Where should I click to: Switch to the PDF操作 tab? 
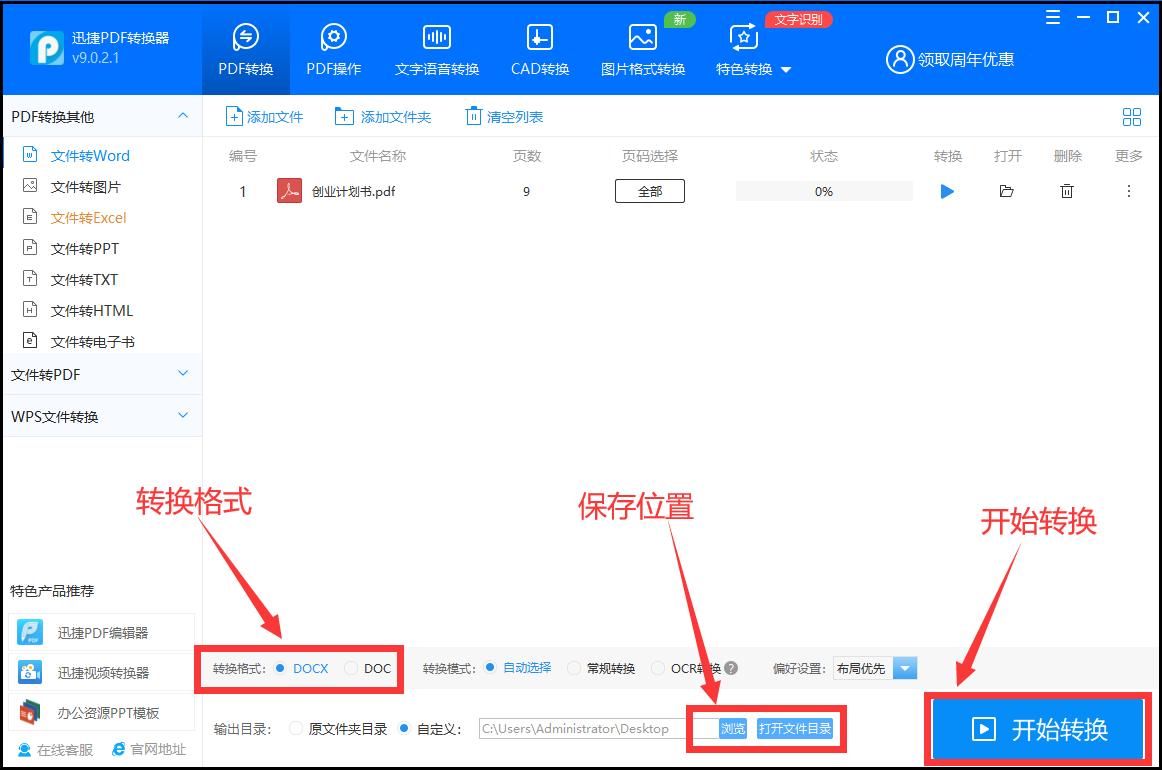333,47
